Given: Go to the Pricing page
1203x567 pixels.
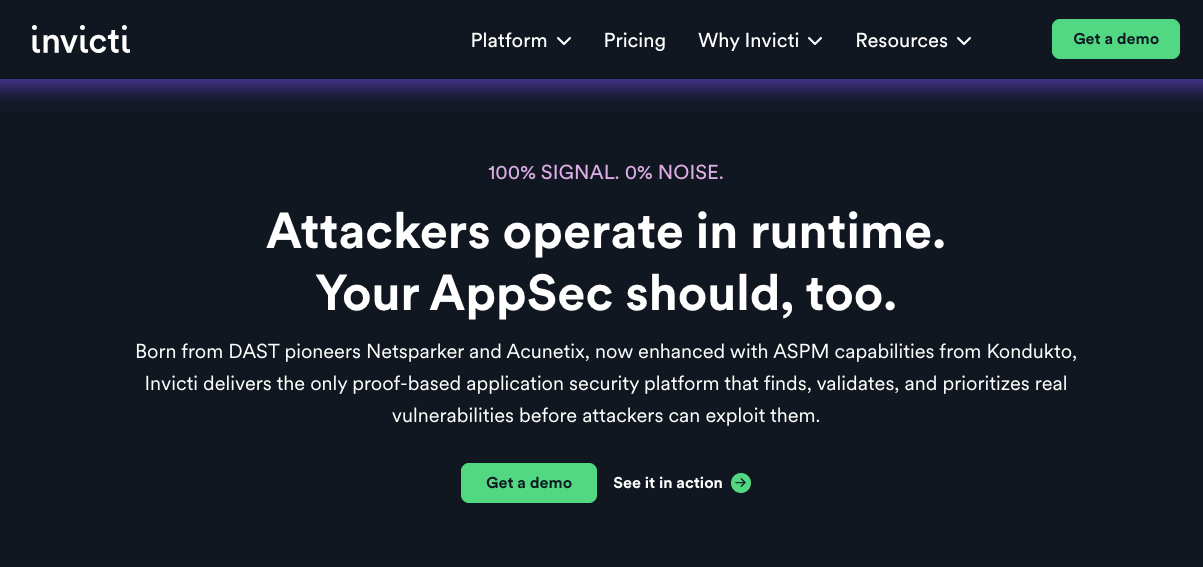Looking at the screenshot, I should (634, 40).
